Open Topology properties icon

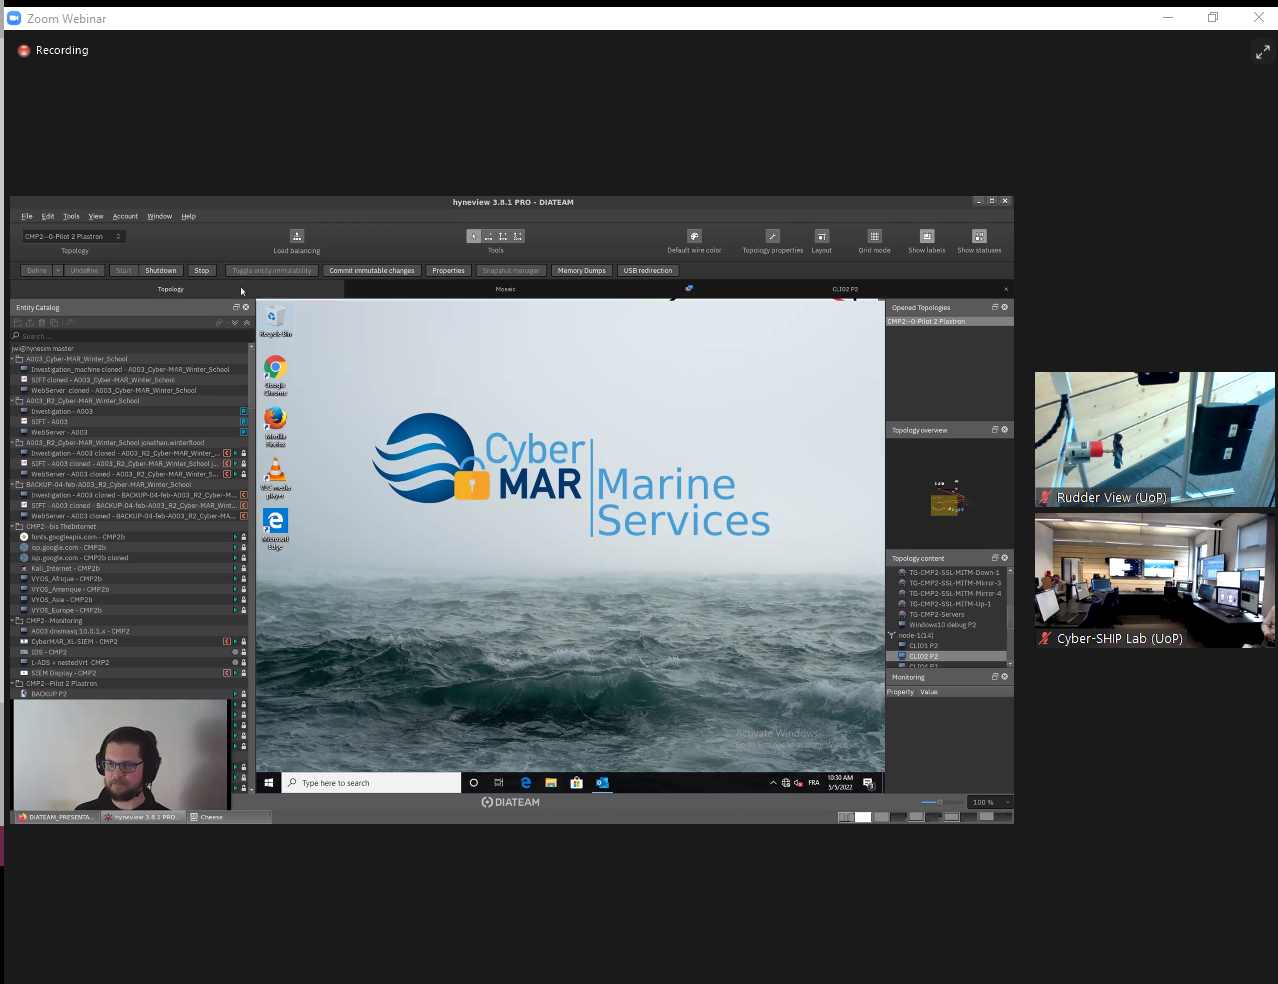tap(772, 237)
